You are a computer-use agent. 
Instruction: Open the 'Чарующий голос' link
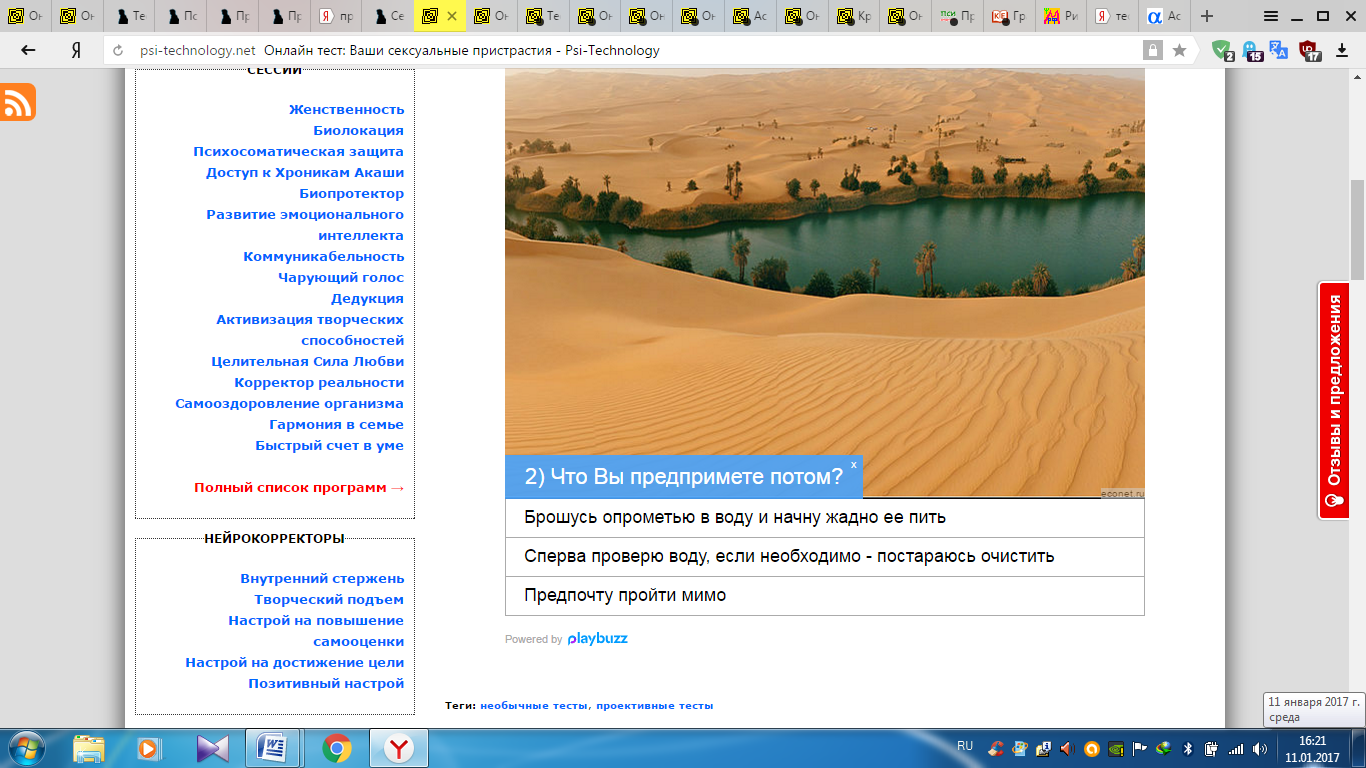(x=341, y=278)
